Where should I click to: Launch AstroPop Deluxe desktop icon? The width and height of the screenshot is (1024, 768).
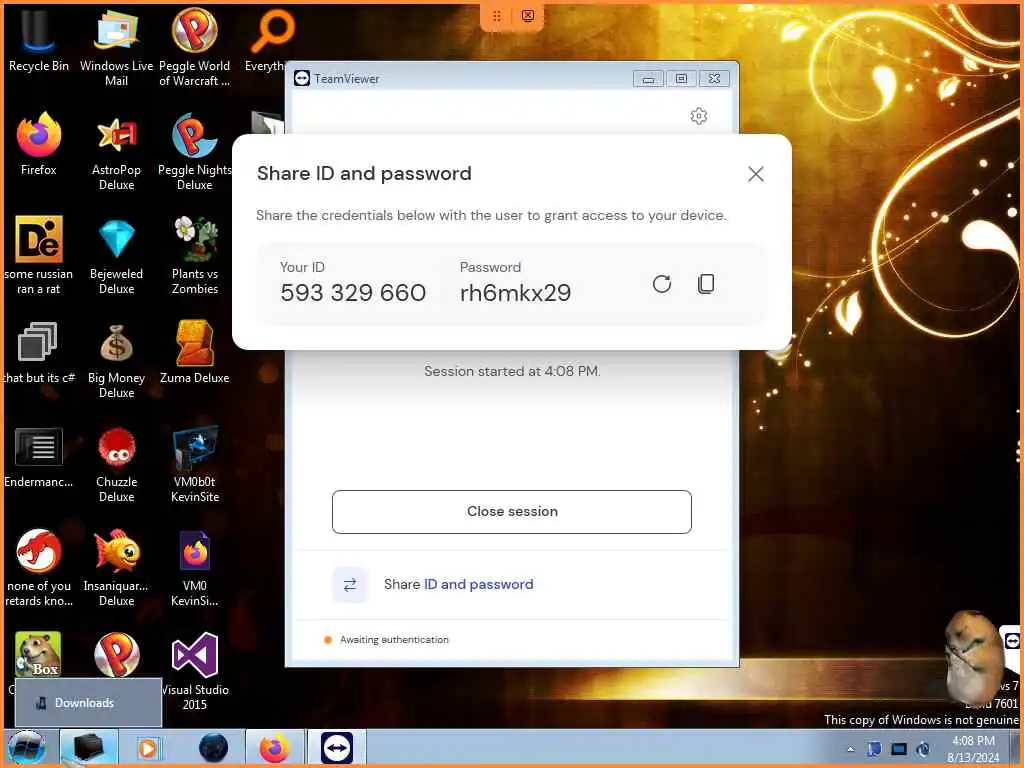click(116, 152)
